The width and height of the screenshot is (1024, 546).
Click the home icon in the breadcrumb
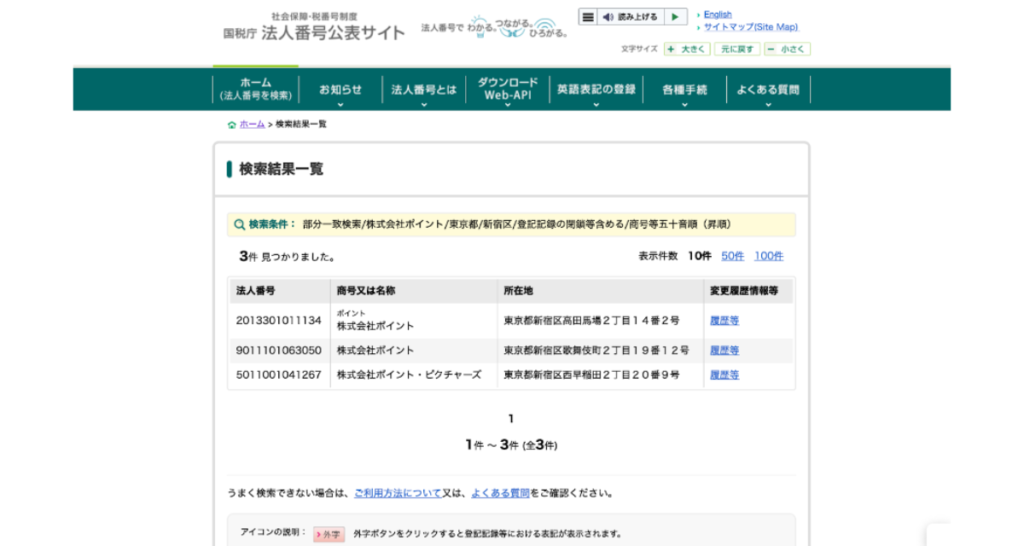[x=232, y=125]
